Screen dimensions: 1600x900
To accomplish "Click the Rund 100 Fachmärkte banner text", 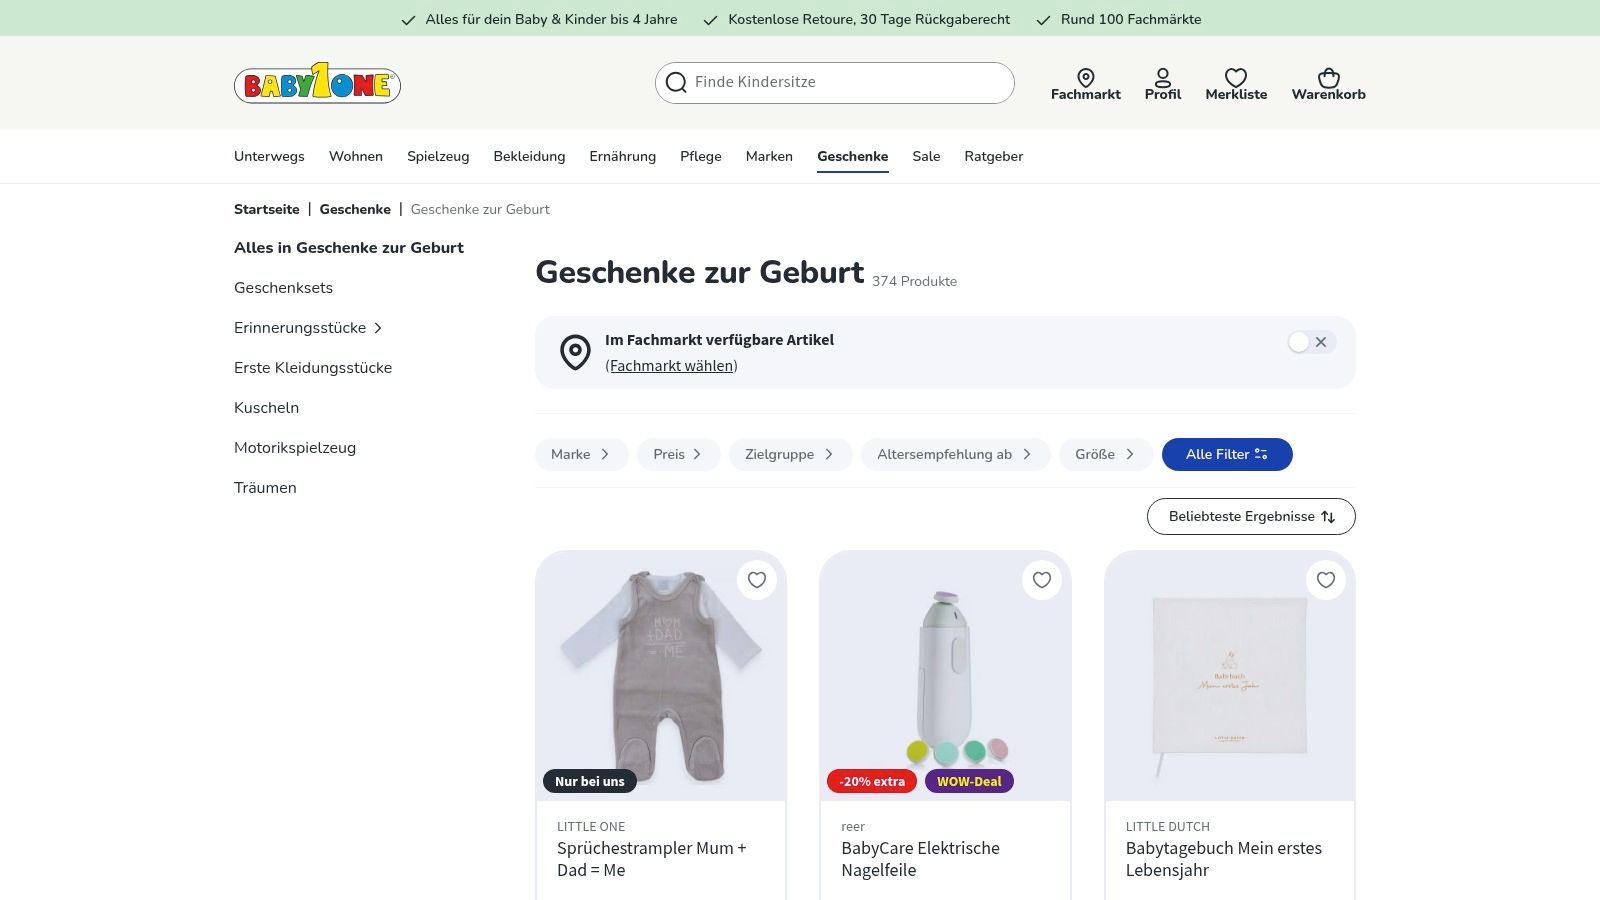I will [1131, 19].
